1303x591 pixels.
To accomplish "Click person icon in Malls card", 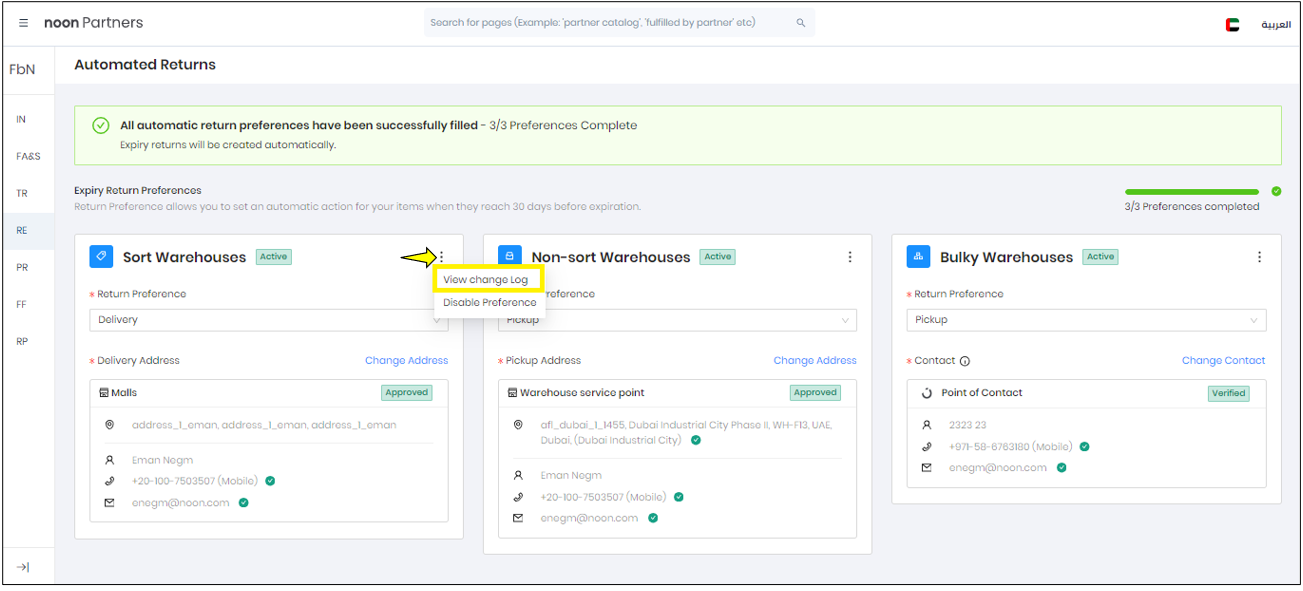I will 110,461.
